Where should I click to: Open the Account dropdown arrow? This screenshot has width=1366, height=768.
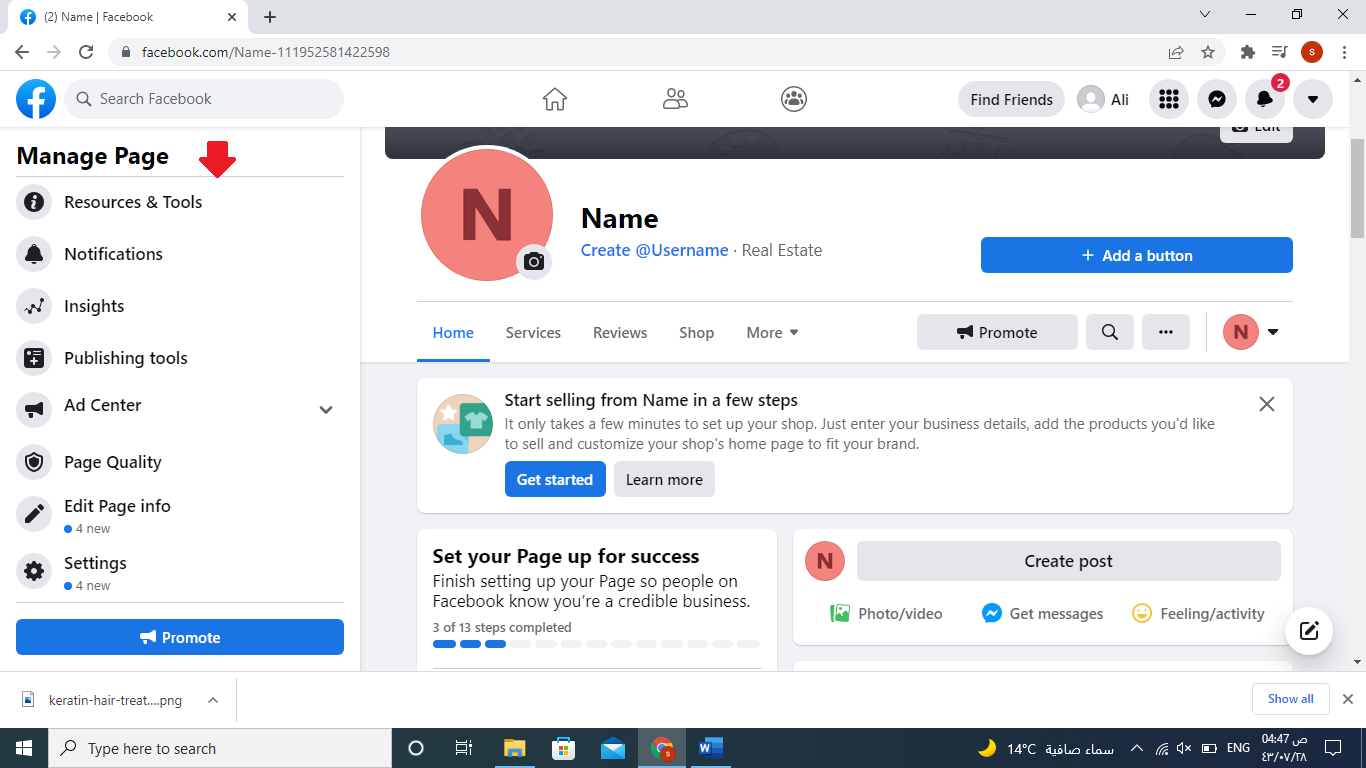1313,99
